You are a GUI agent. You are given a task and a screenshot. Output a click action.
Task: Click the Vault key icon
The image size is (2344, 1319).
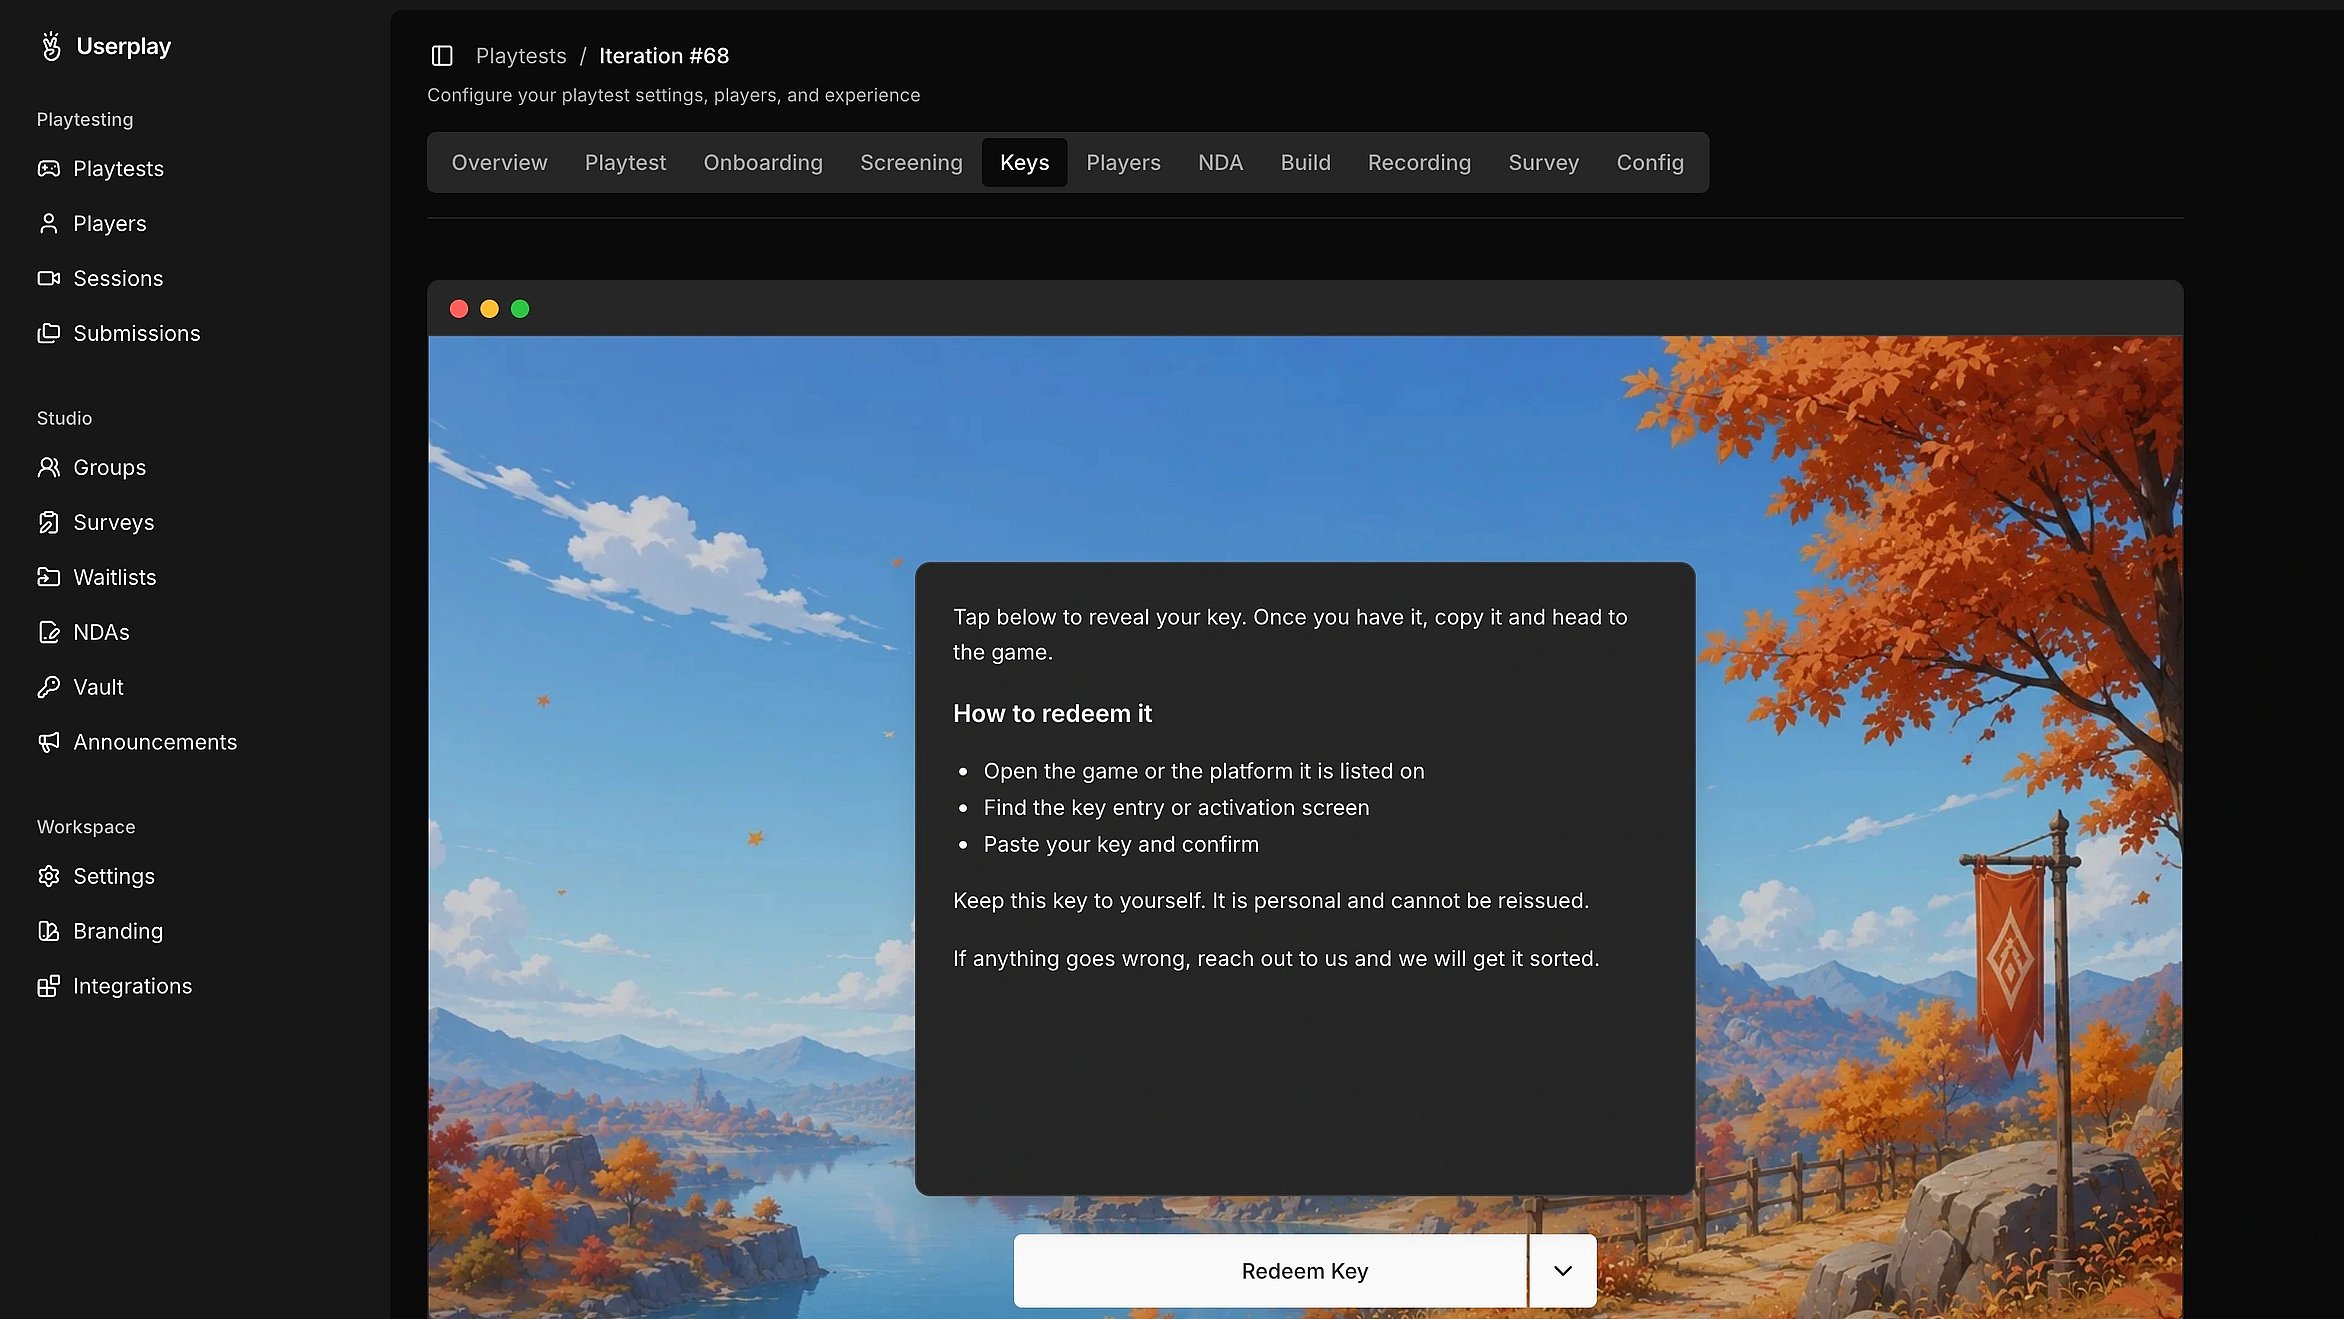pos(49,687)
